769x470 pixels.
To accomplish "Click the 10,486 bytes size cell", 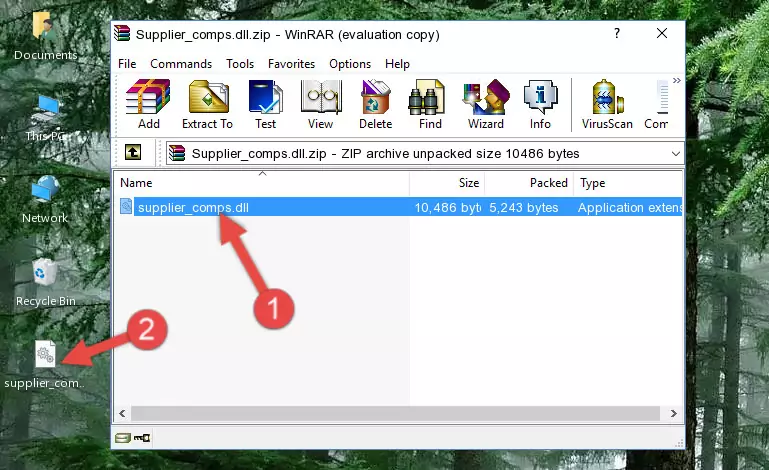I will pos(447,208).
